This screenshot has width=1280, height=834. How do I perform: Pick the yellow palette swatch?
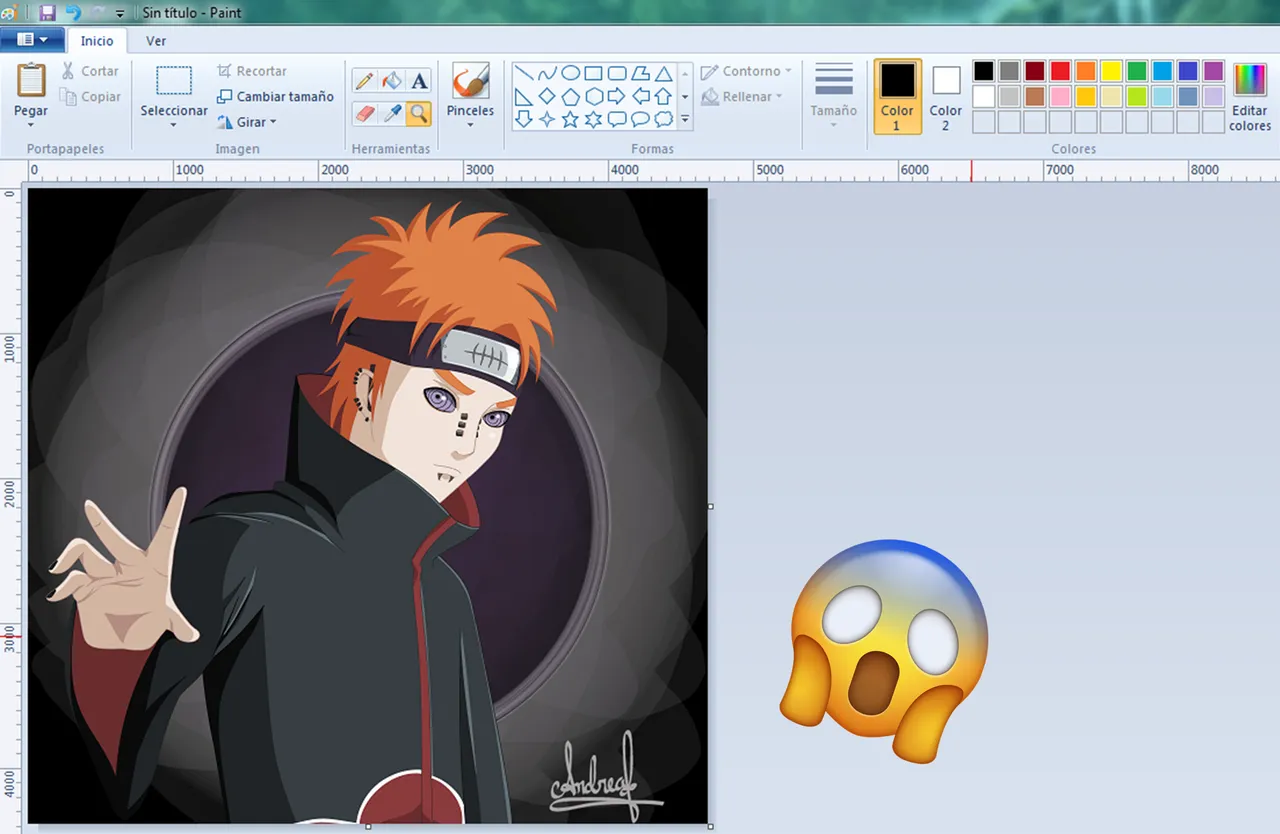coord(1111,71)
